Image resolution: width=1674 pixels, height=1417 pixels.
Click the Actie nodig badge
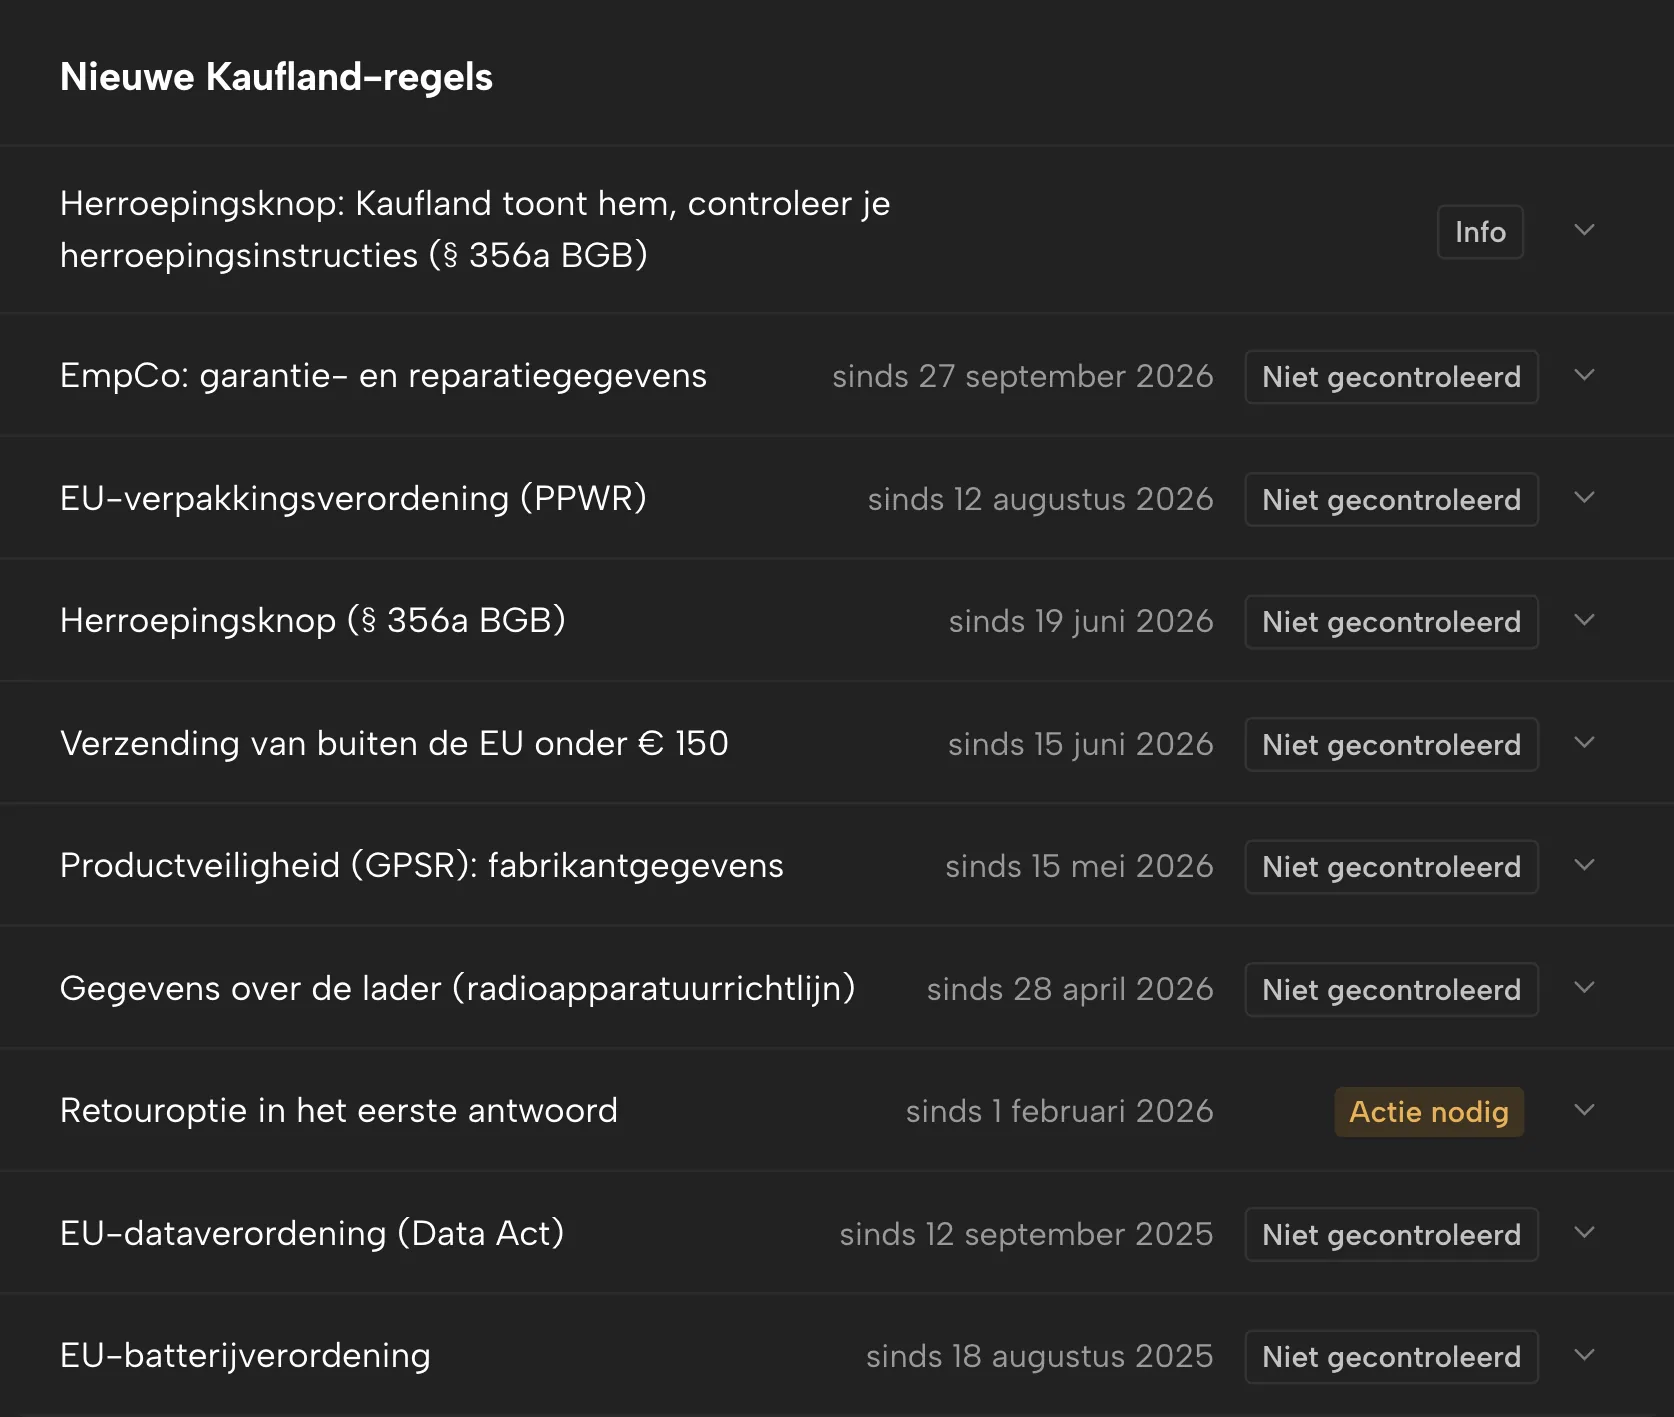1429,1112
